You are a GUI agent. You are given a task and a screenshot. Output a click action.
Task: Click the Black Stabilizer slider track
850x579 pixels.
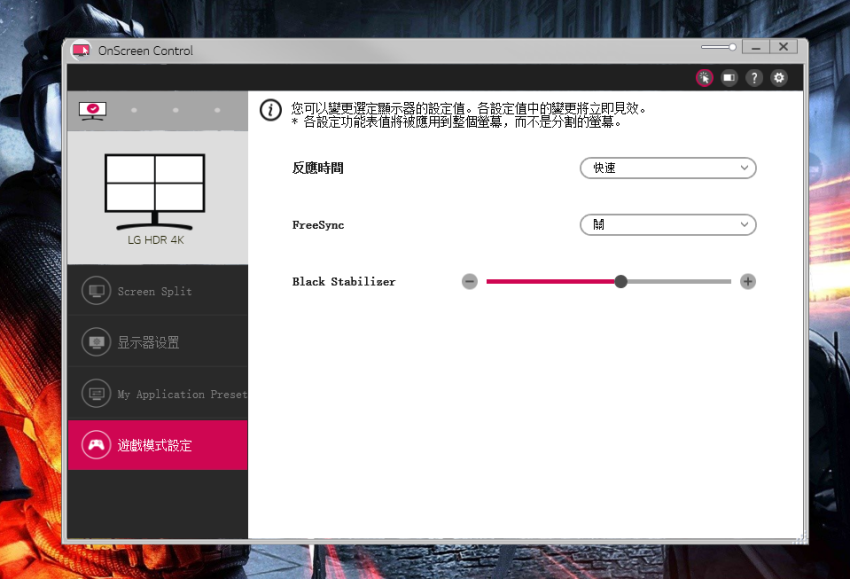coord(608,281)
